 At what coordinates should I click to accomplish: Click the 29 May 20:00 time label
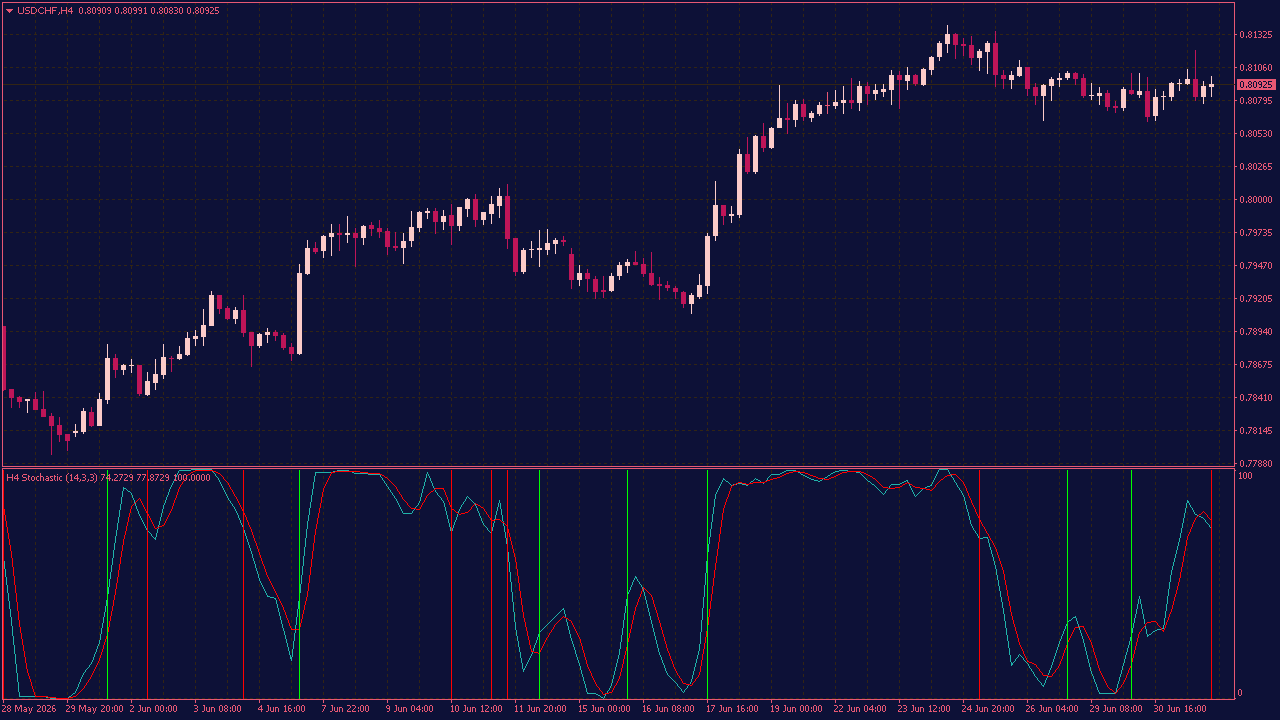[95, 709]
